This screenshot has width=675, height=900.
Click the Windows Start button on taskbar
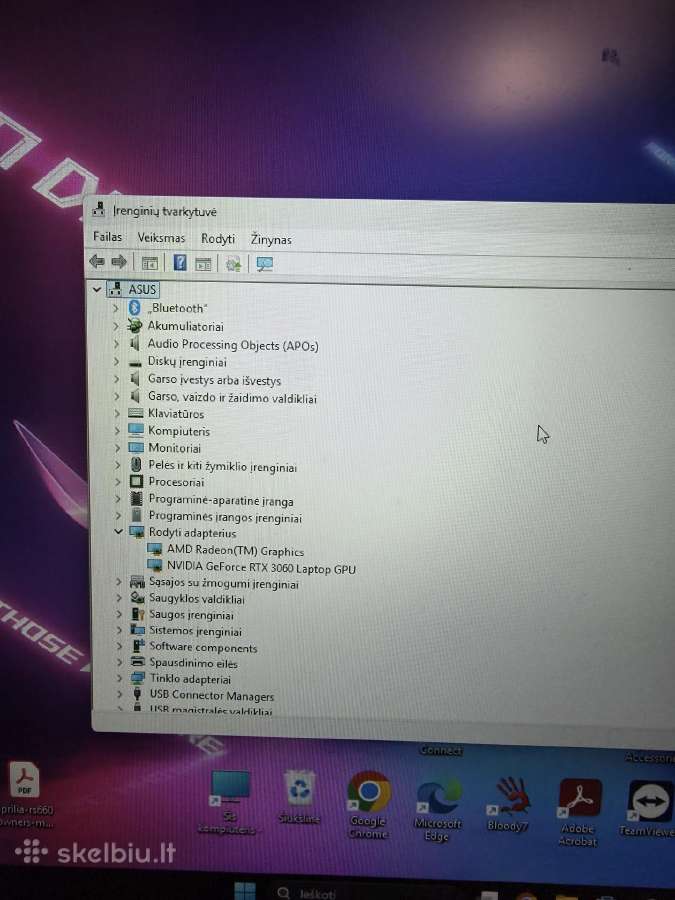click(245, 891)
